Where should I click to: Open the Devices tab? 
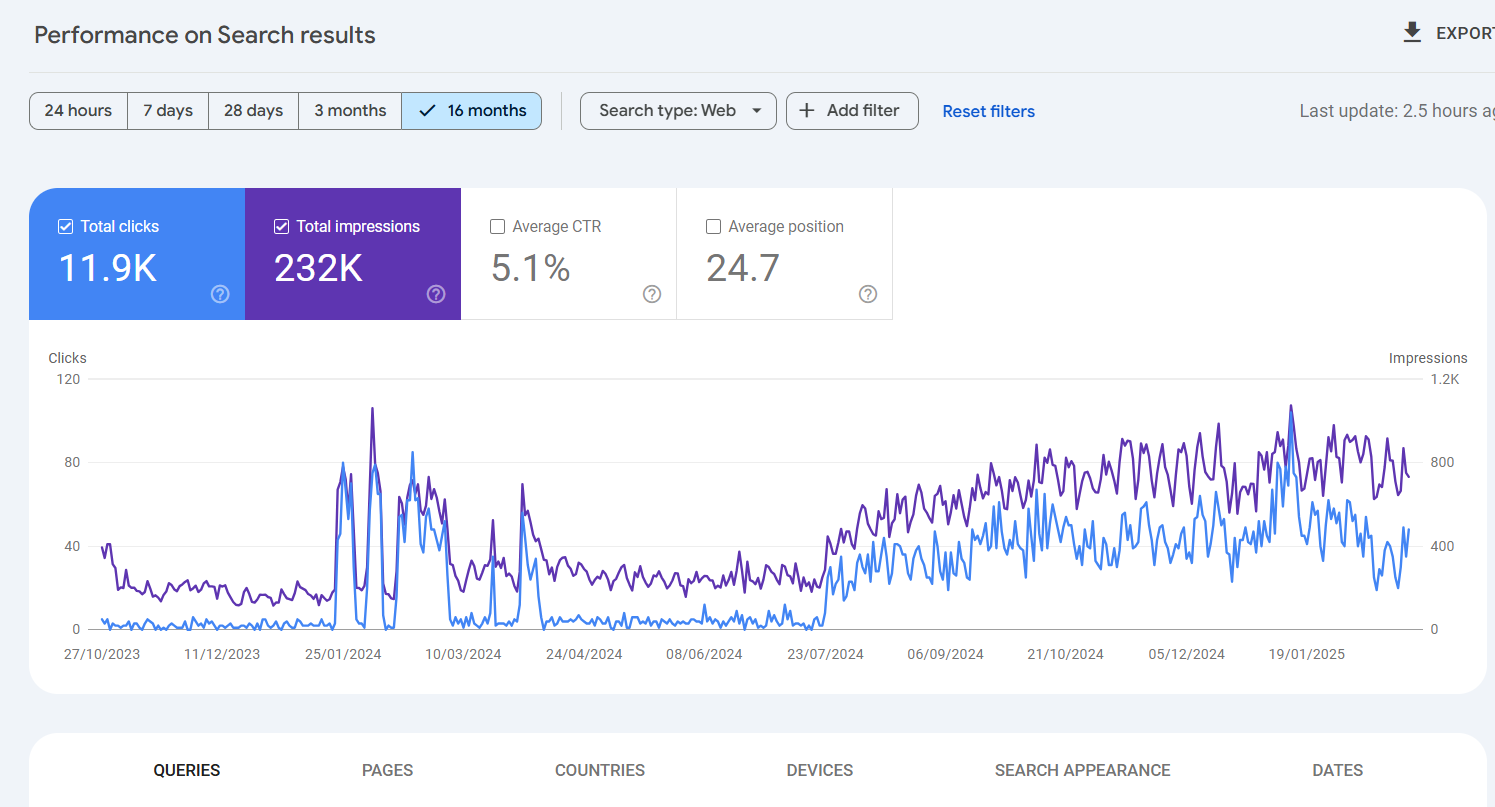pos(819,770)
